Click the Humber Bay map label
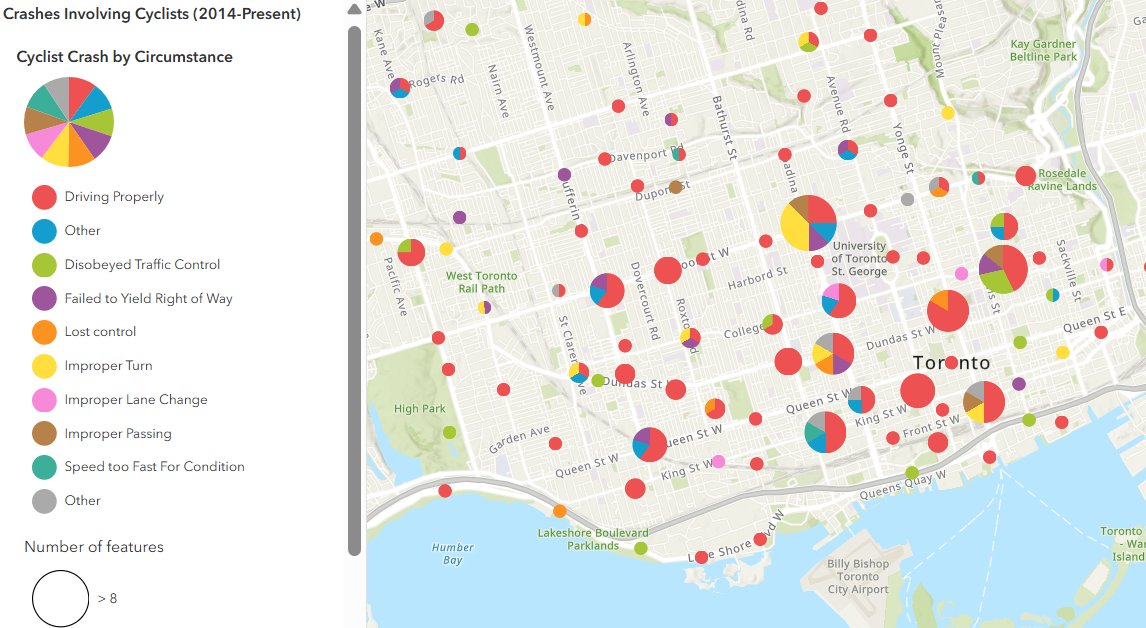1146x628 pixels. coord(452,553)
